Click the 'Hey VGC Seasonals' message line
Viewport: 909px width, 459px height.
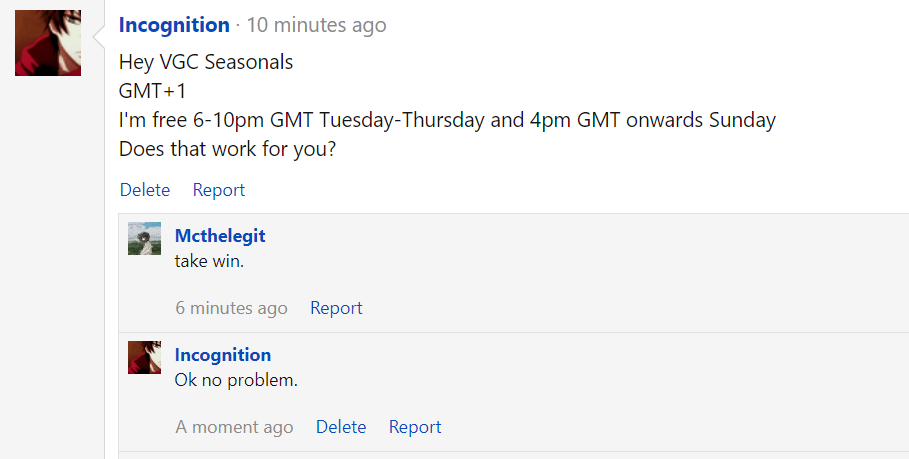[206, 62]
